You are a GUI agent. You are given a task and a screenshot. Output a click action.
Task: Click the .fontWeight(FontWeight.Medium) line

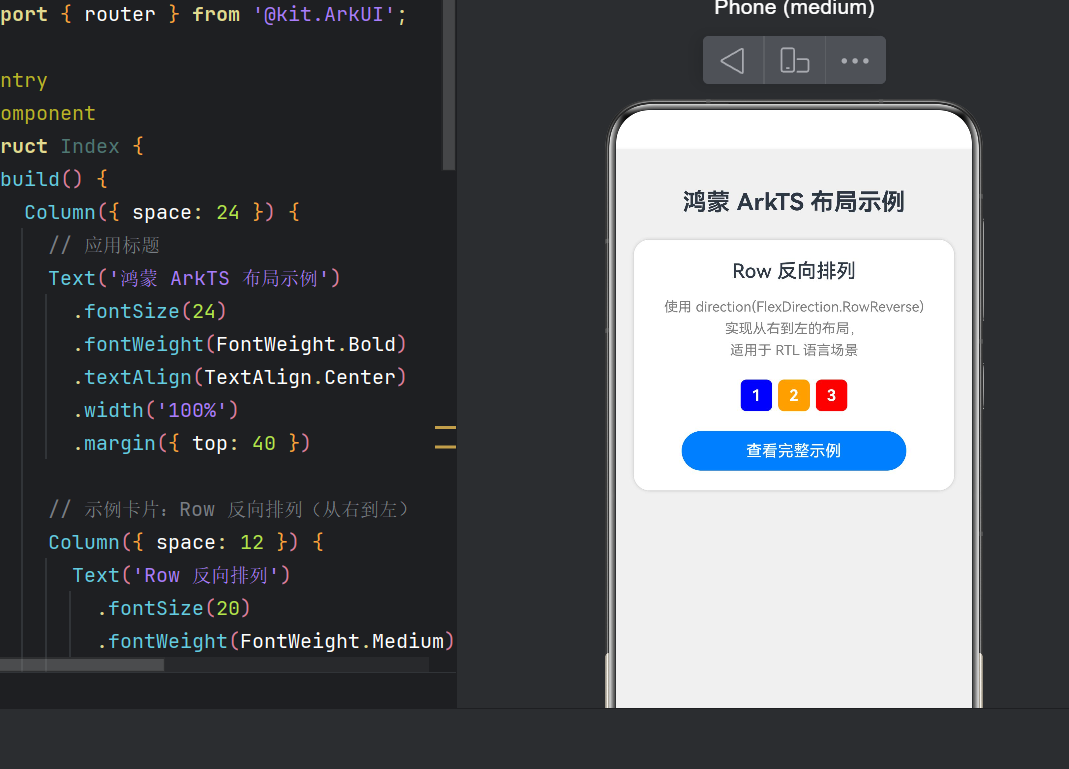tap(275, 642)
